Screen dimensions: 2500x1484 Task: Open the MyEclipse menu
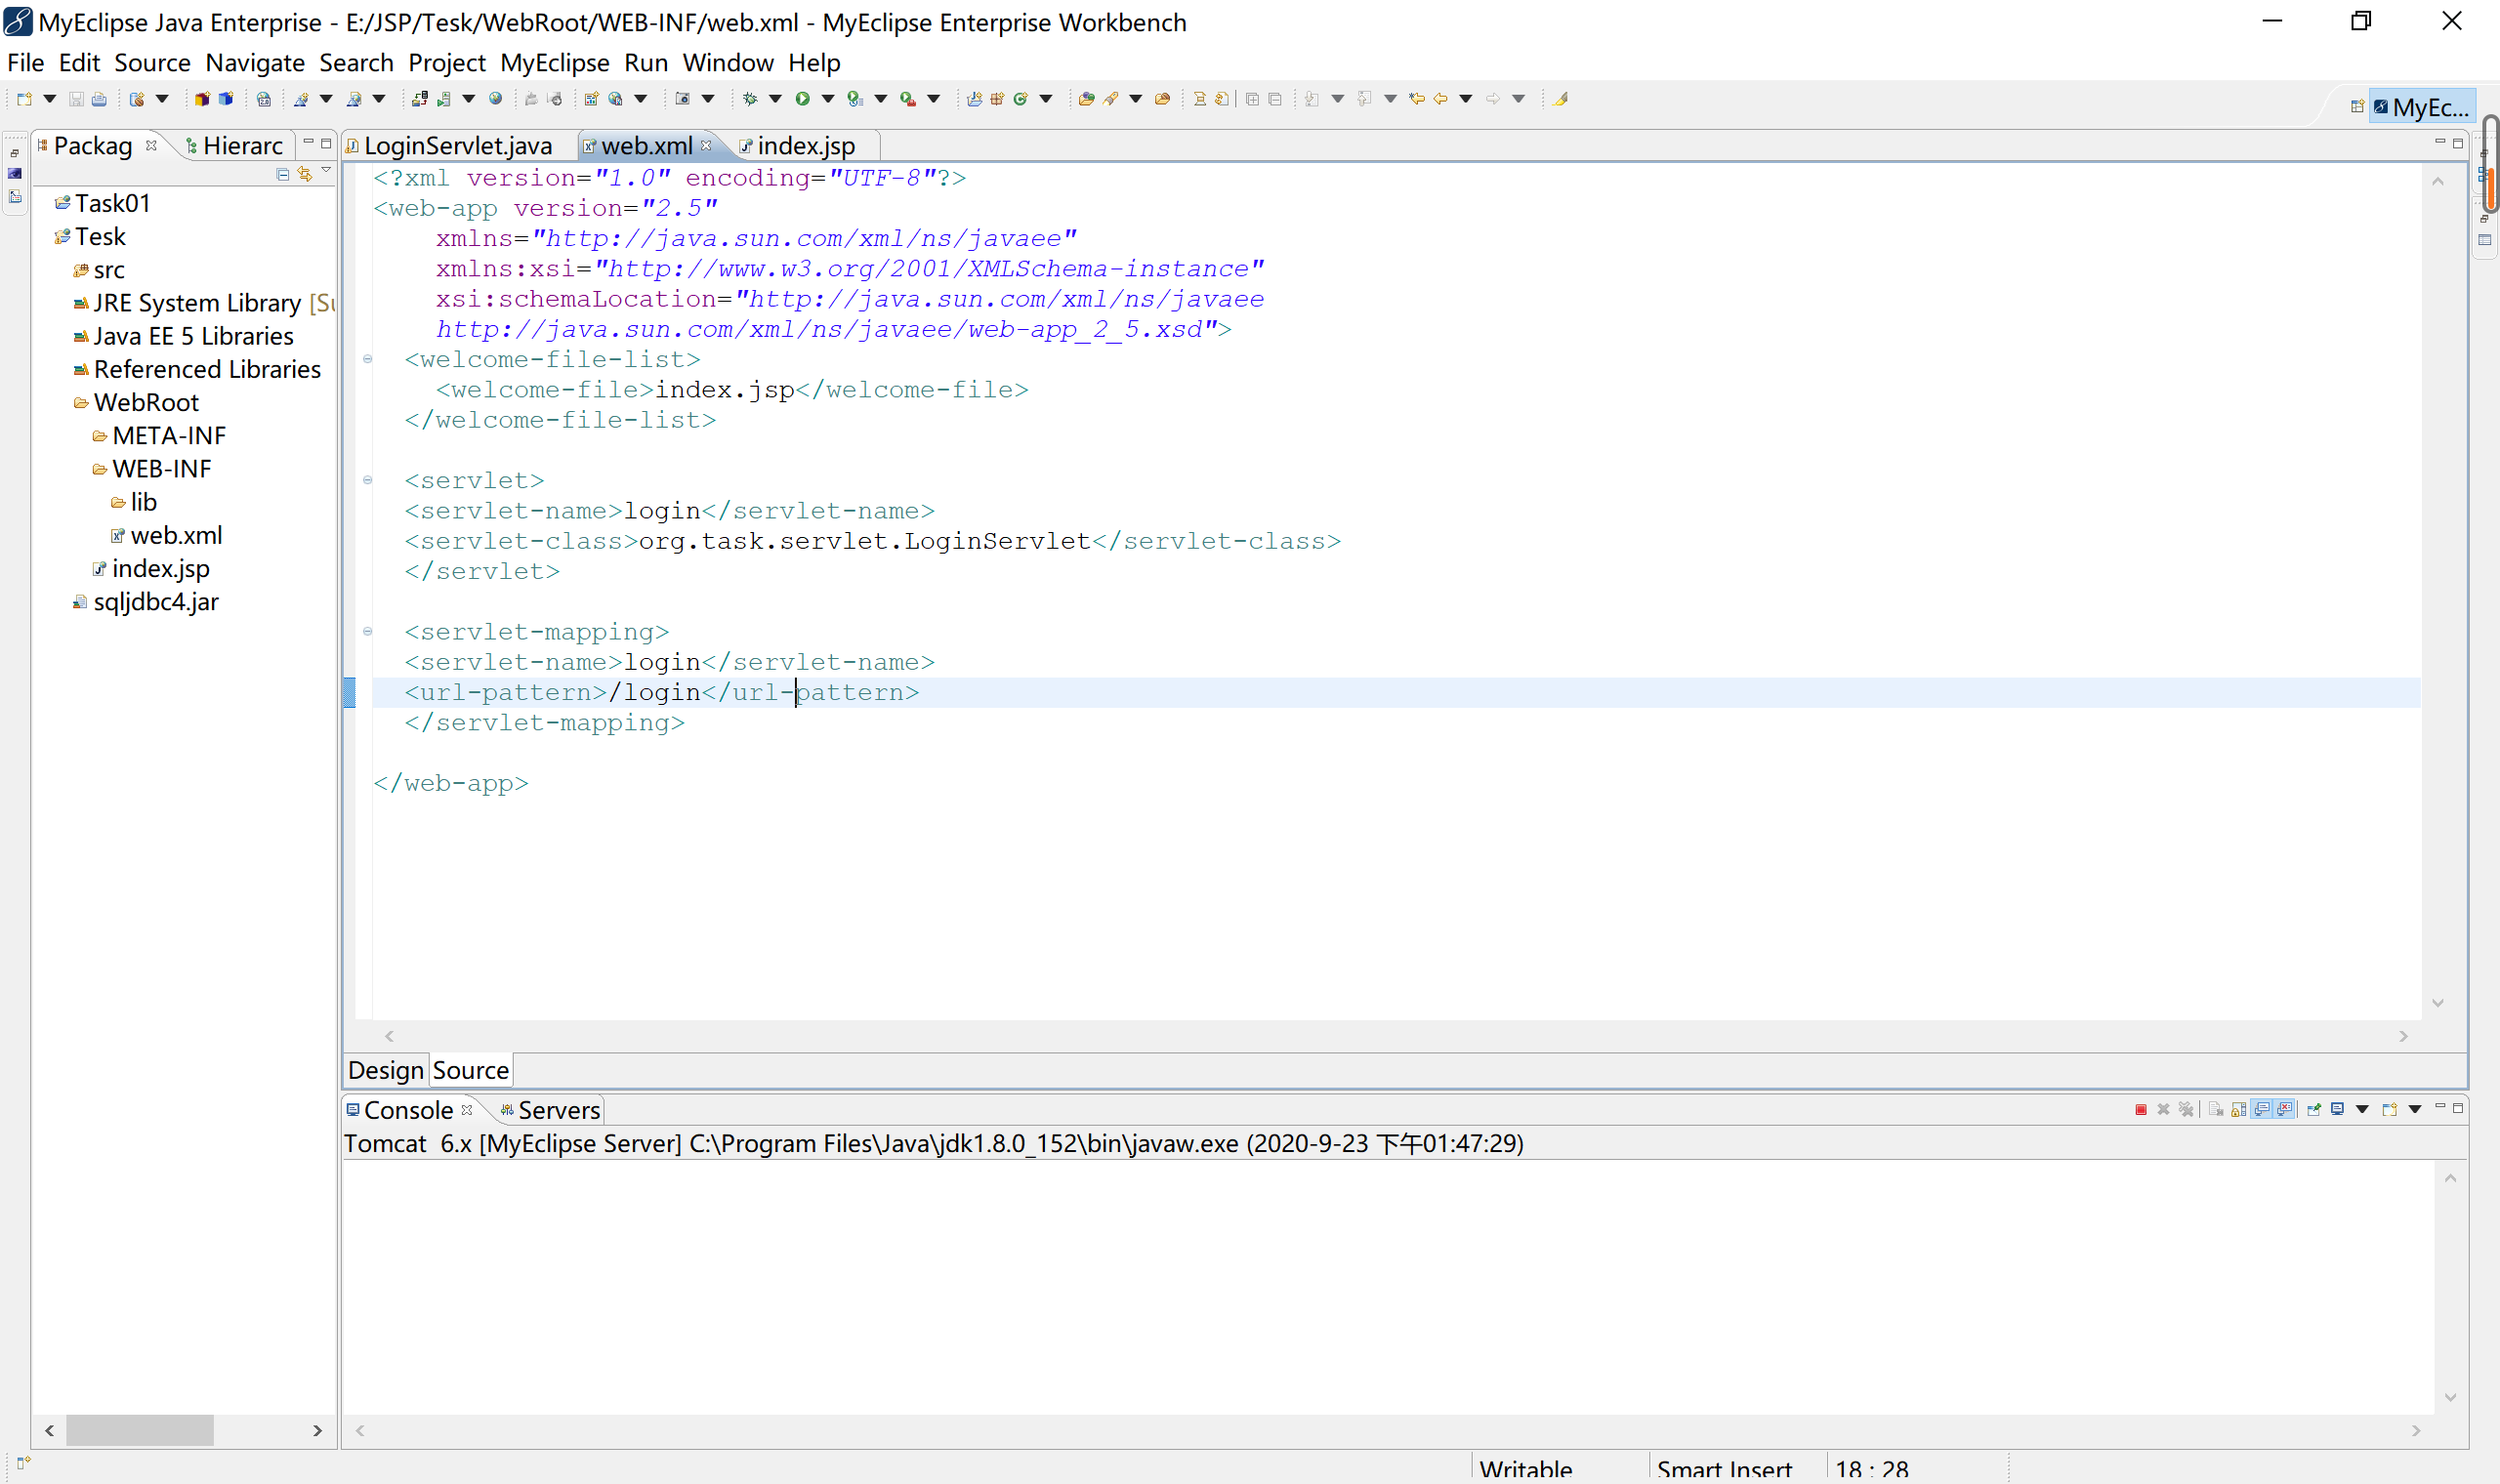(x=554, y=62)
